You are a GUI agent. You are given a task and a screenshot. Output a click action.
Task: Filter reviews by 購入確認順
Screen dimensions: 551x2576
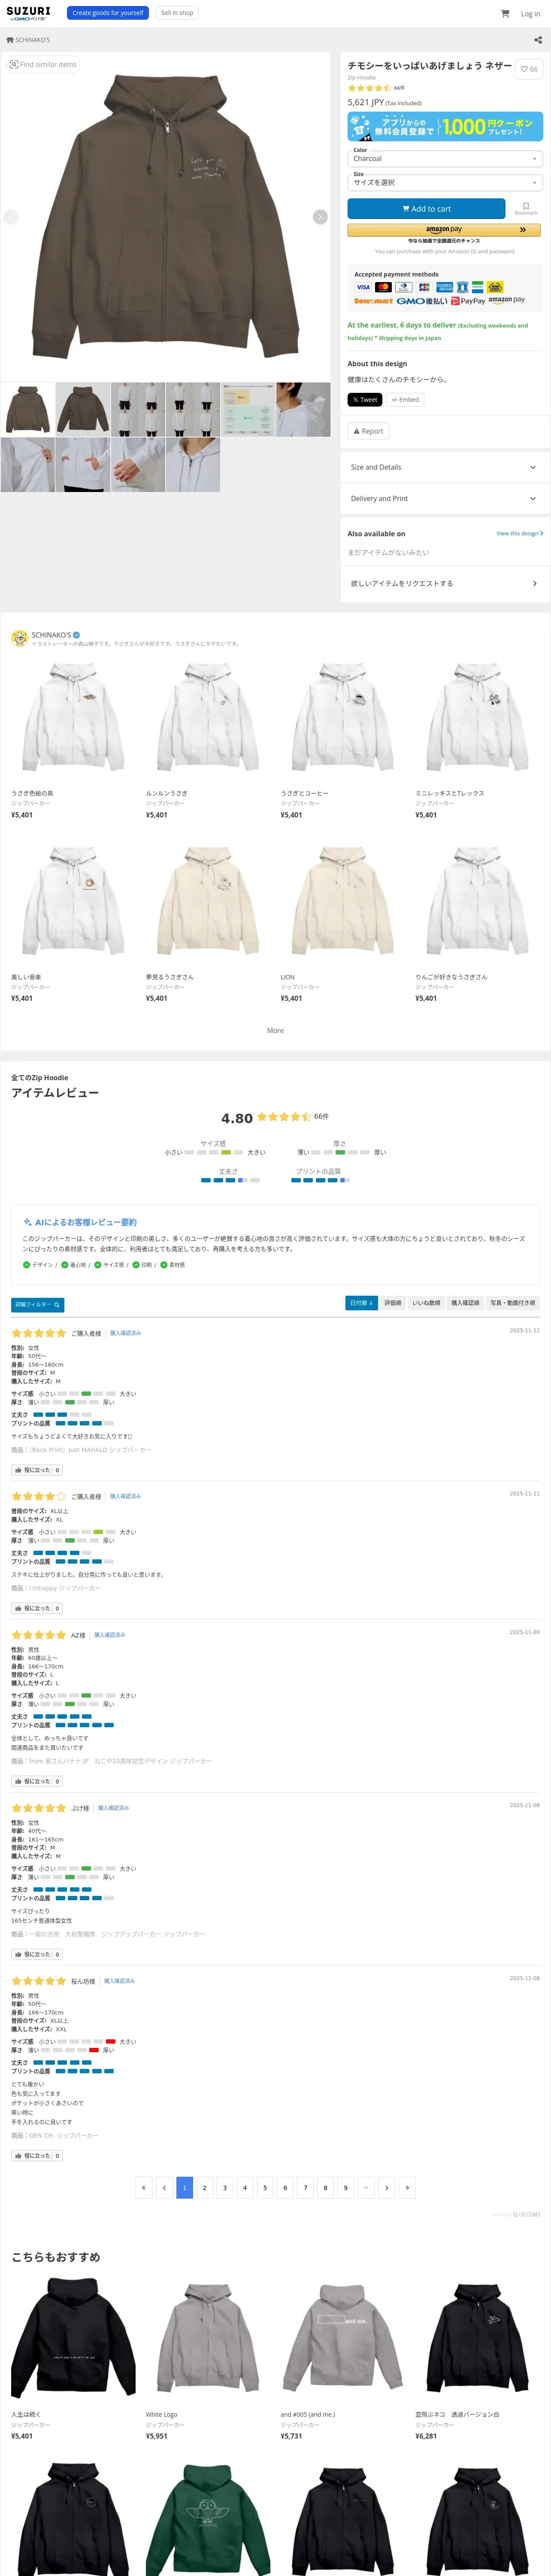pyautogui.click(x=465, y=1303)
